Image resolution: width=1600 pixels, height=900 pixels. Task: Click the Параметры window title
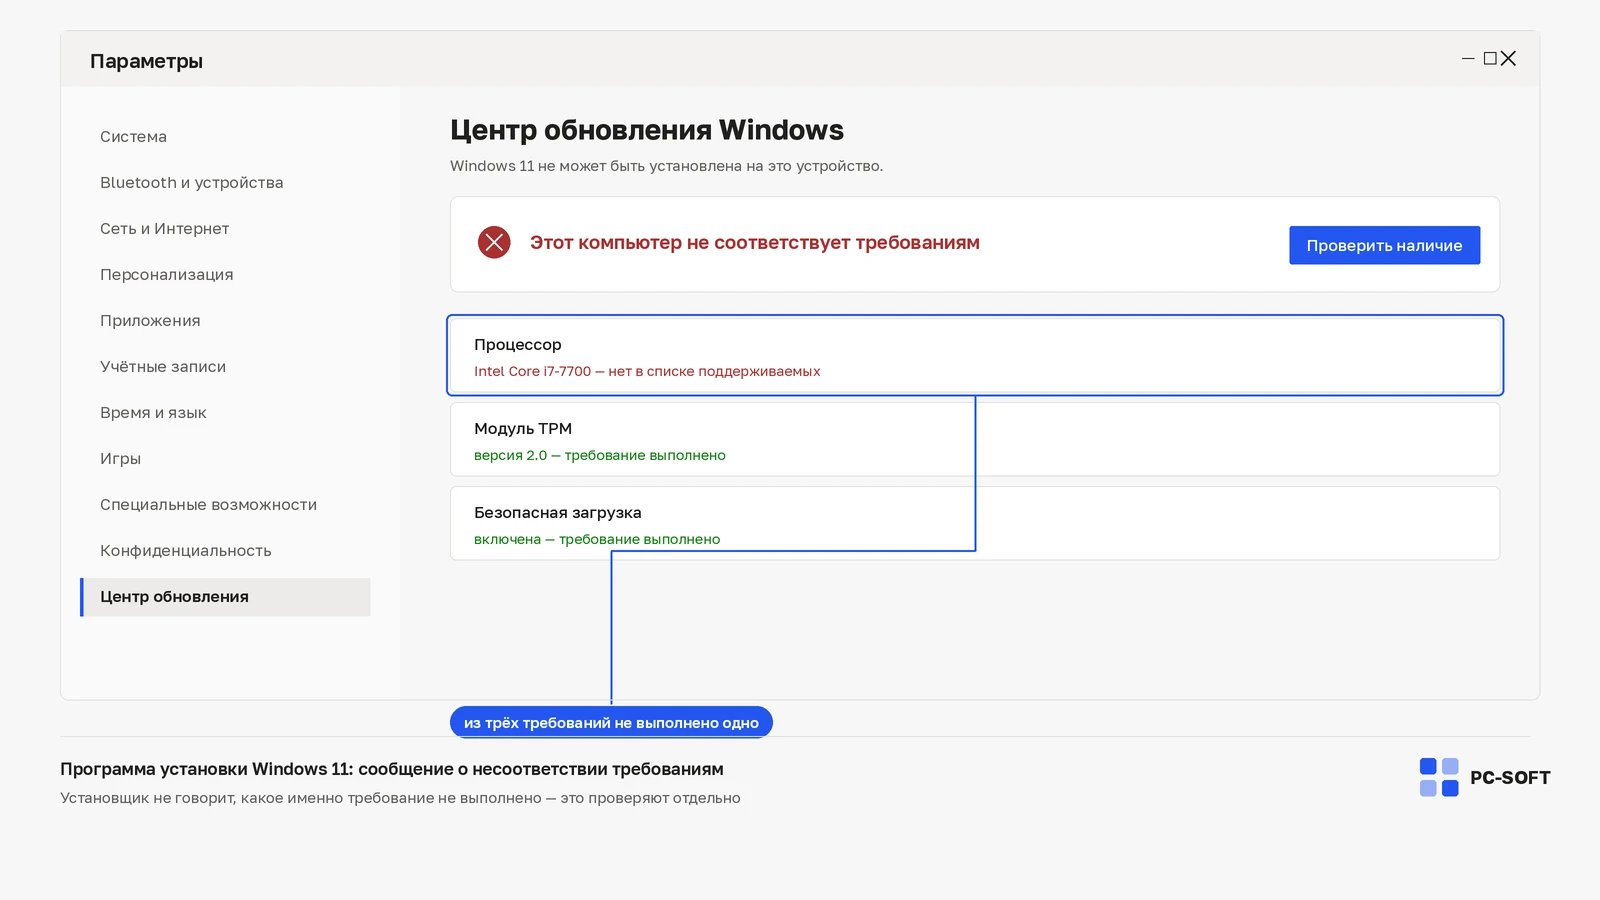[146, 61]
